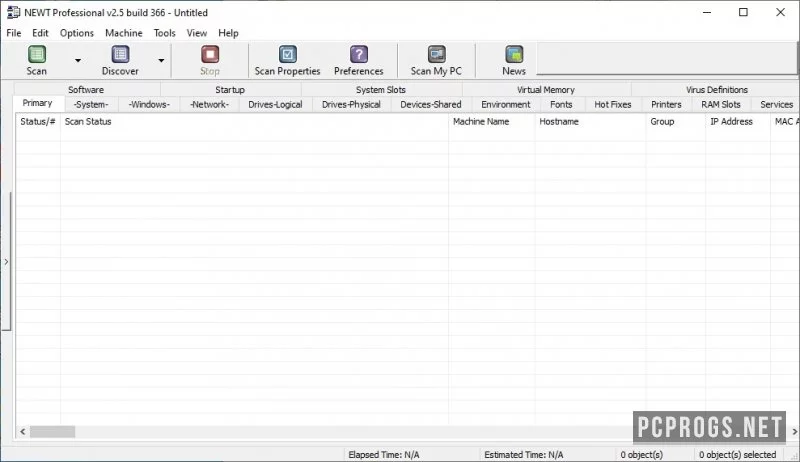Viewport: 800px width, 462px height.
Task: Select the -System- tab
Action: pos(91,105)
